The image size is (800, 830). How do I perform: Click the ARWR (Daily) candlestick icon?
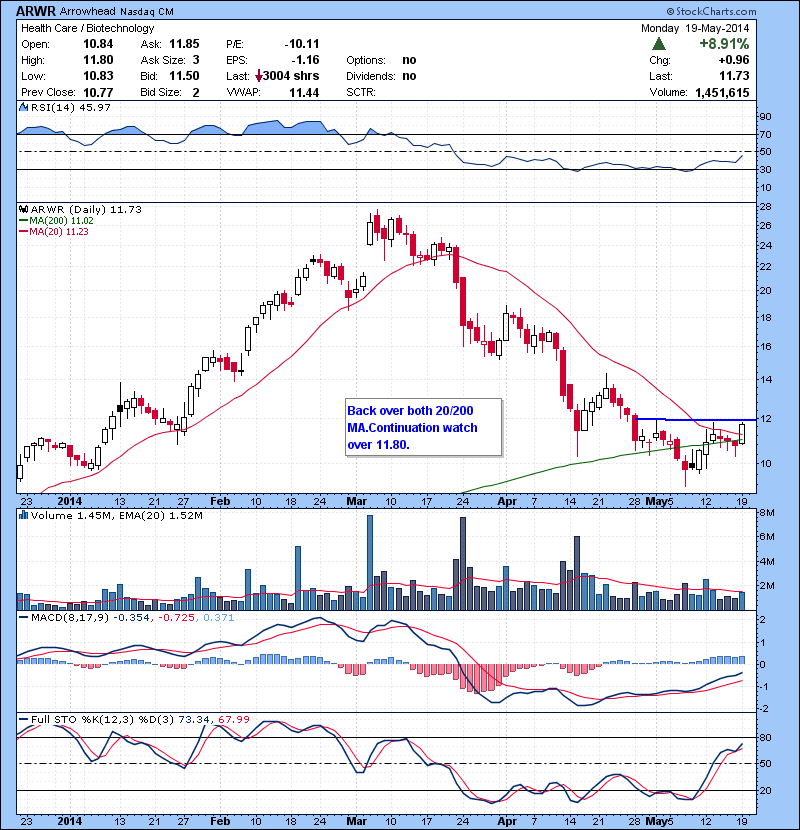[x=23, y=210]
